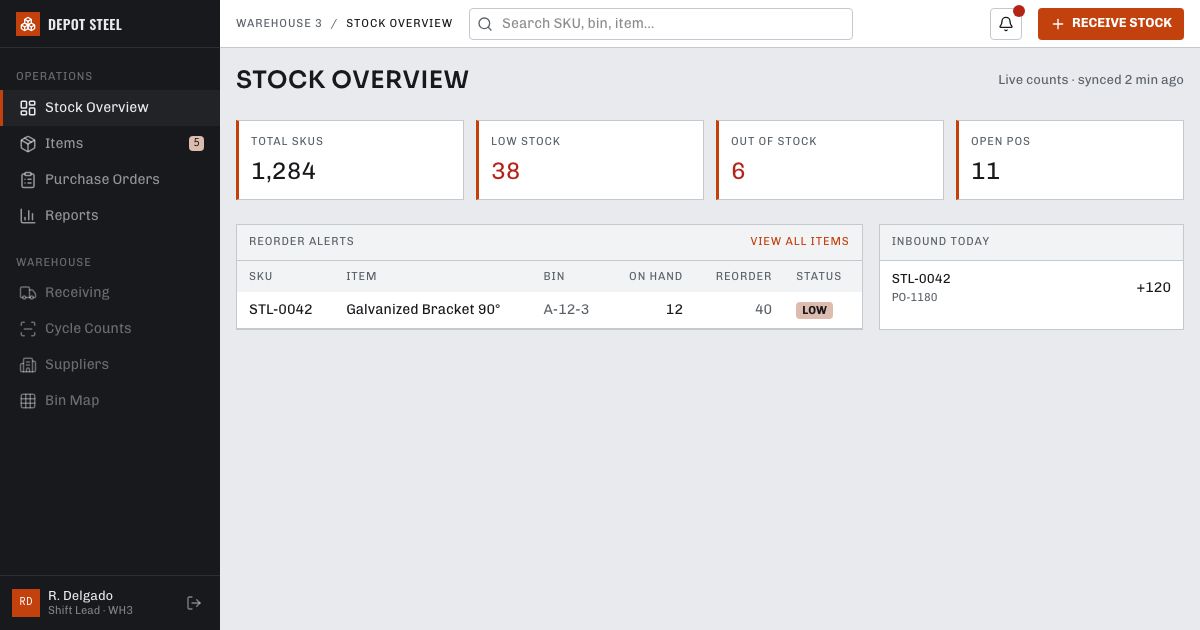Open the Total SKUs card
The width and height of the screenshot is (1200, 630).
click(350, 160)
